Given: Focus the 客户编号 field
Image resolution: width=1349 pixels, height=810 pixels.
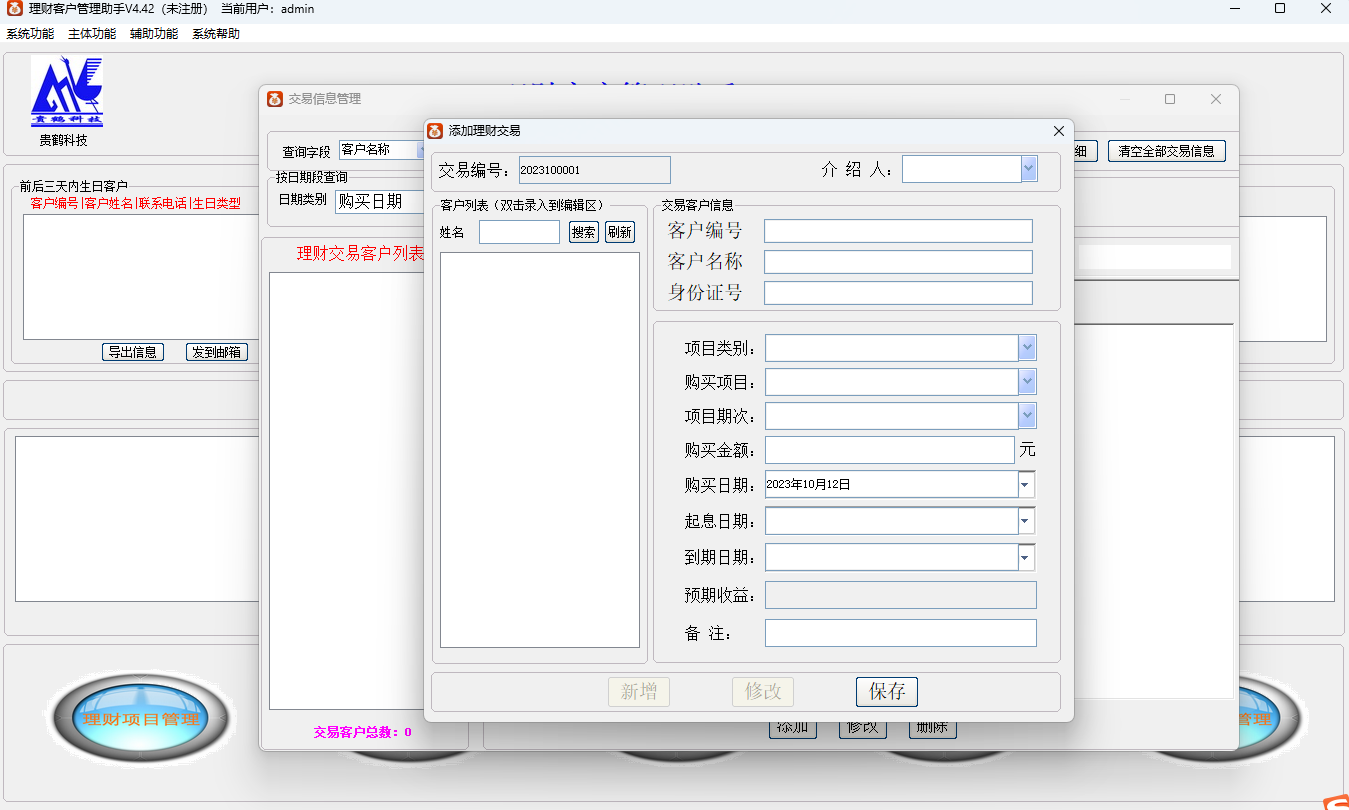Looking at the screenshot, I should pos(898,231).
